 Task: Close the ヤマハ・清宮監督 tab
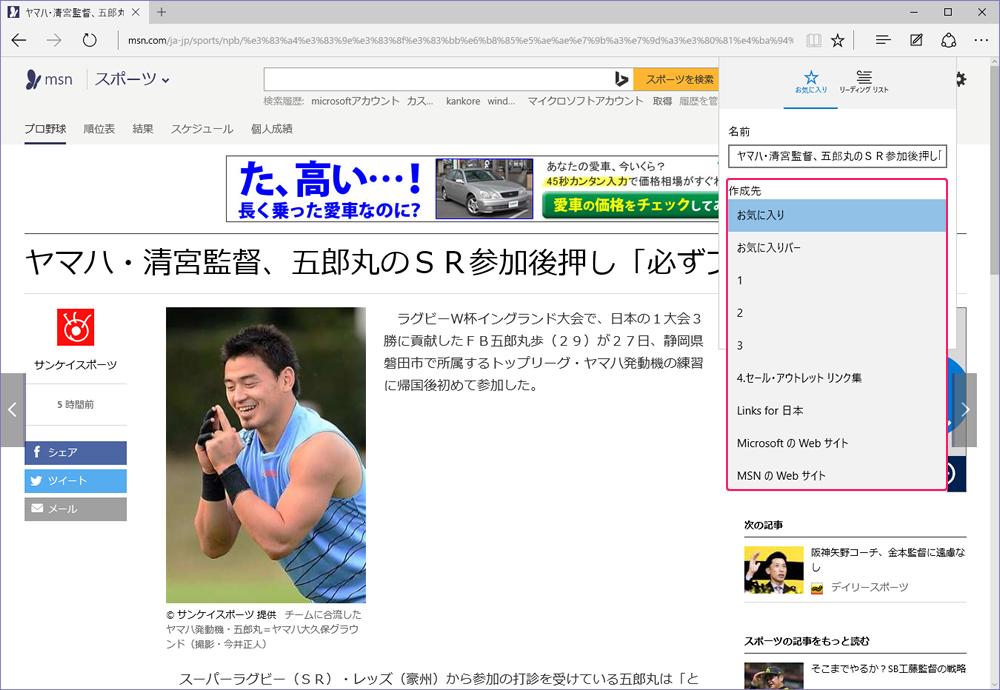135,12
